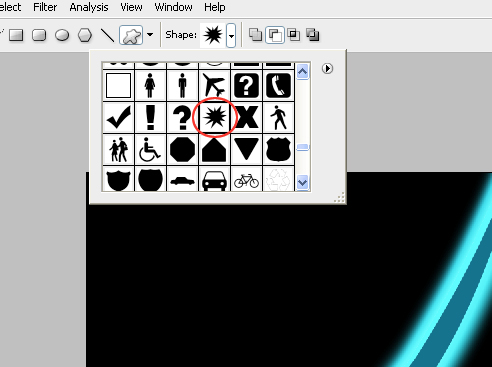The height and width of the screenshot is (367, 492).
Task: Select the Rectangle shape tool
Action: [x=16, y=35]
